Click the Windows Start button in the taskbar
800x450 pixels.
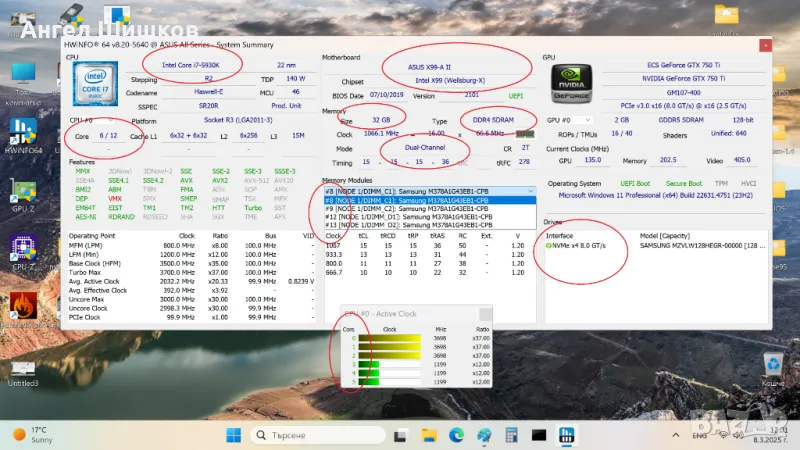click(232, 435)
